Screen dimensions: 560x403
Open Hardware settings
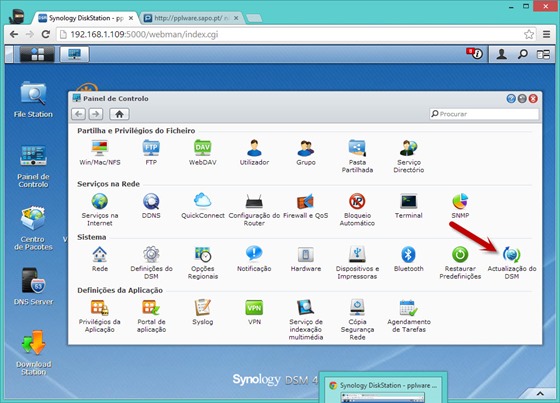pyautogui.click(x=306, y=259)
